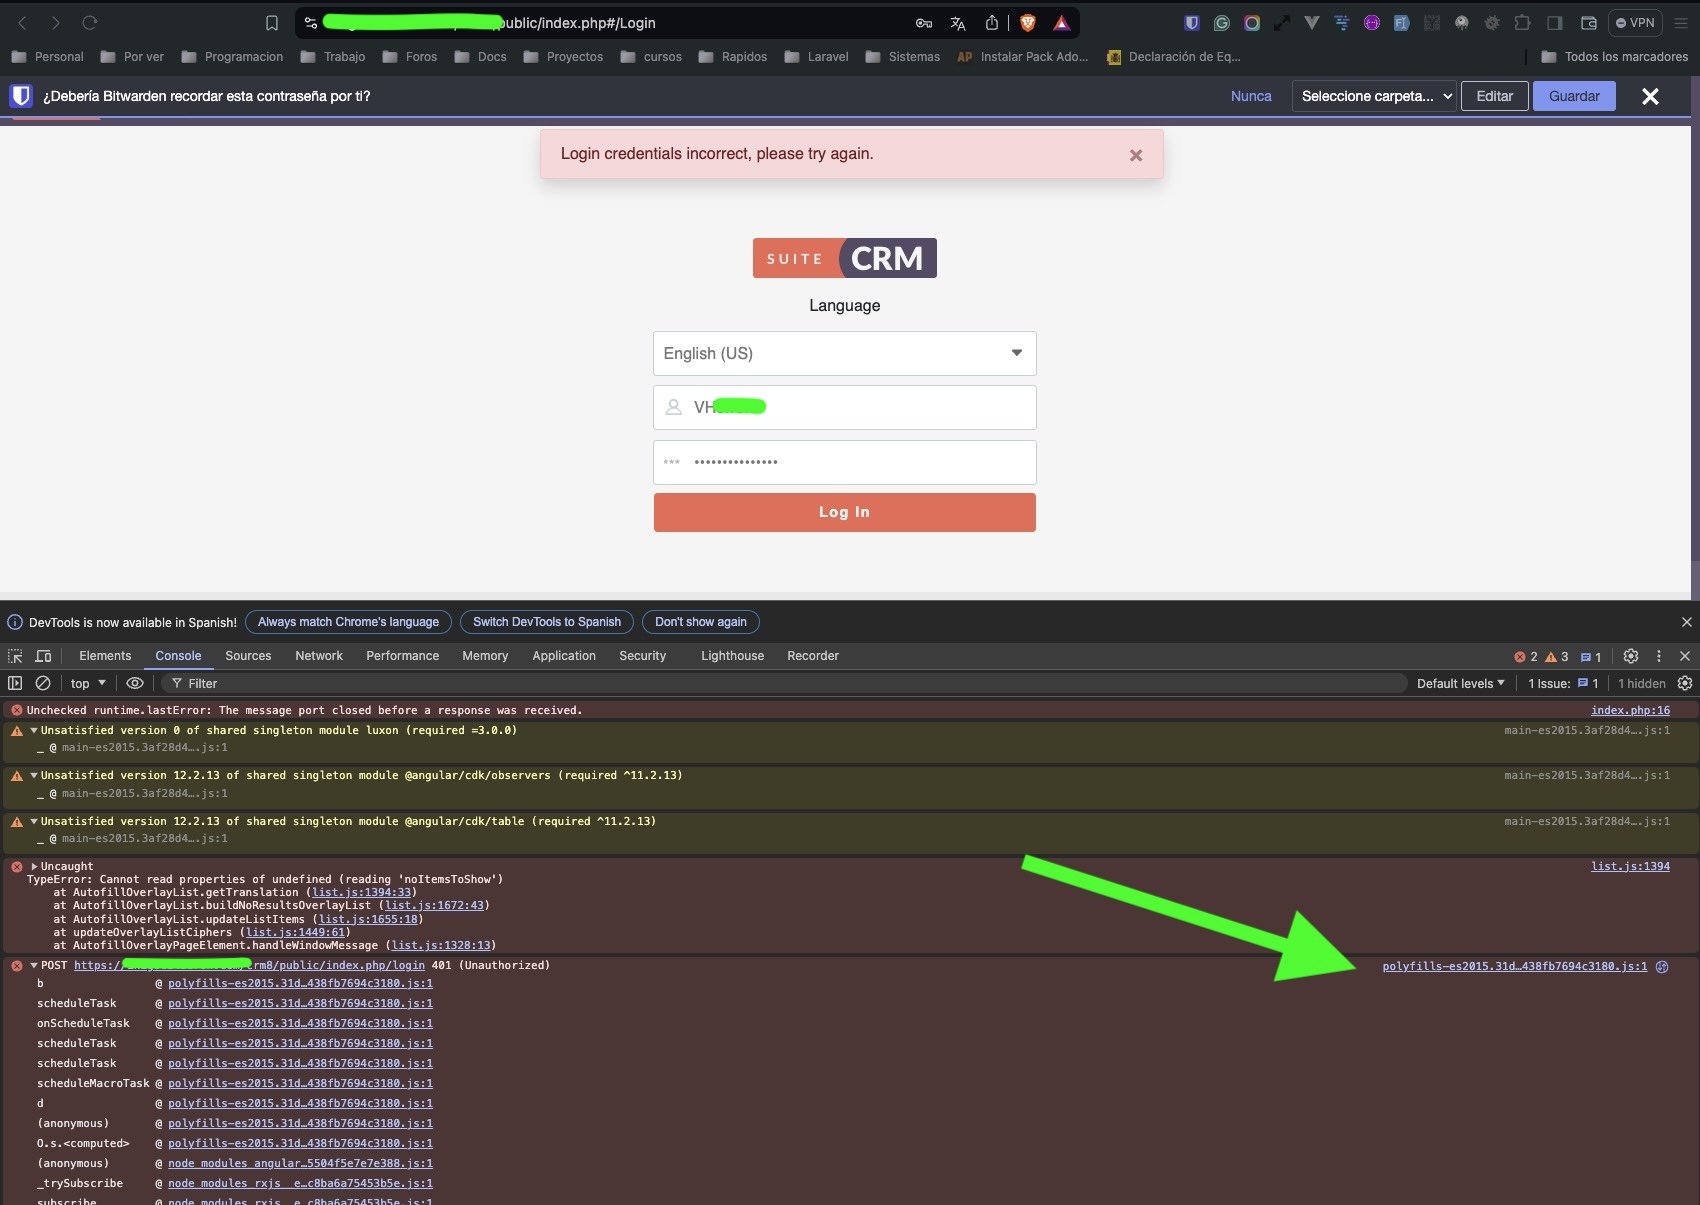Click the console Filter input
The height and width of the screenshot is (1205, 1700).
(x=785, y=683)
